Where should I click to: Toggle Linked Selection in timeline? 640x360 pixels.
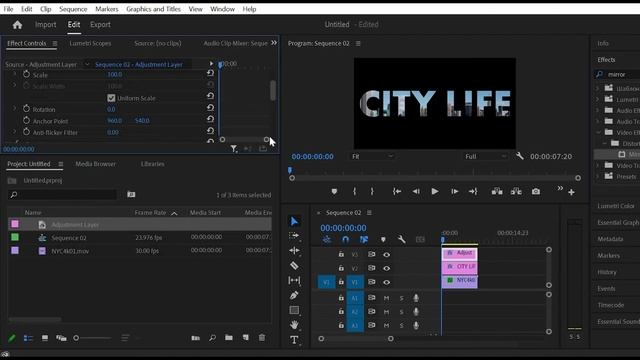pyautogui.click(x=364, y=240)
